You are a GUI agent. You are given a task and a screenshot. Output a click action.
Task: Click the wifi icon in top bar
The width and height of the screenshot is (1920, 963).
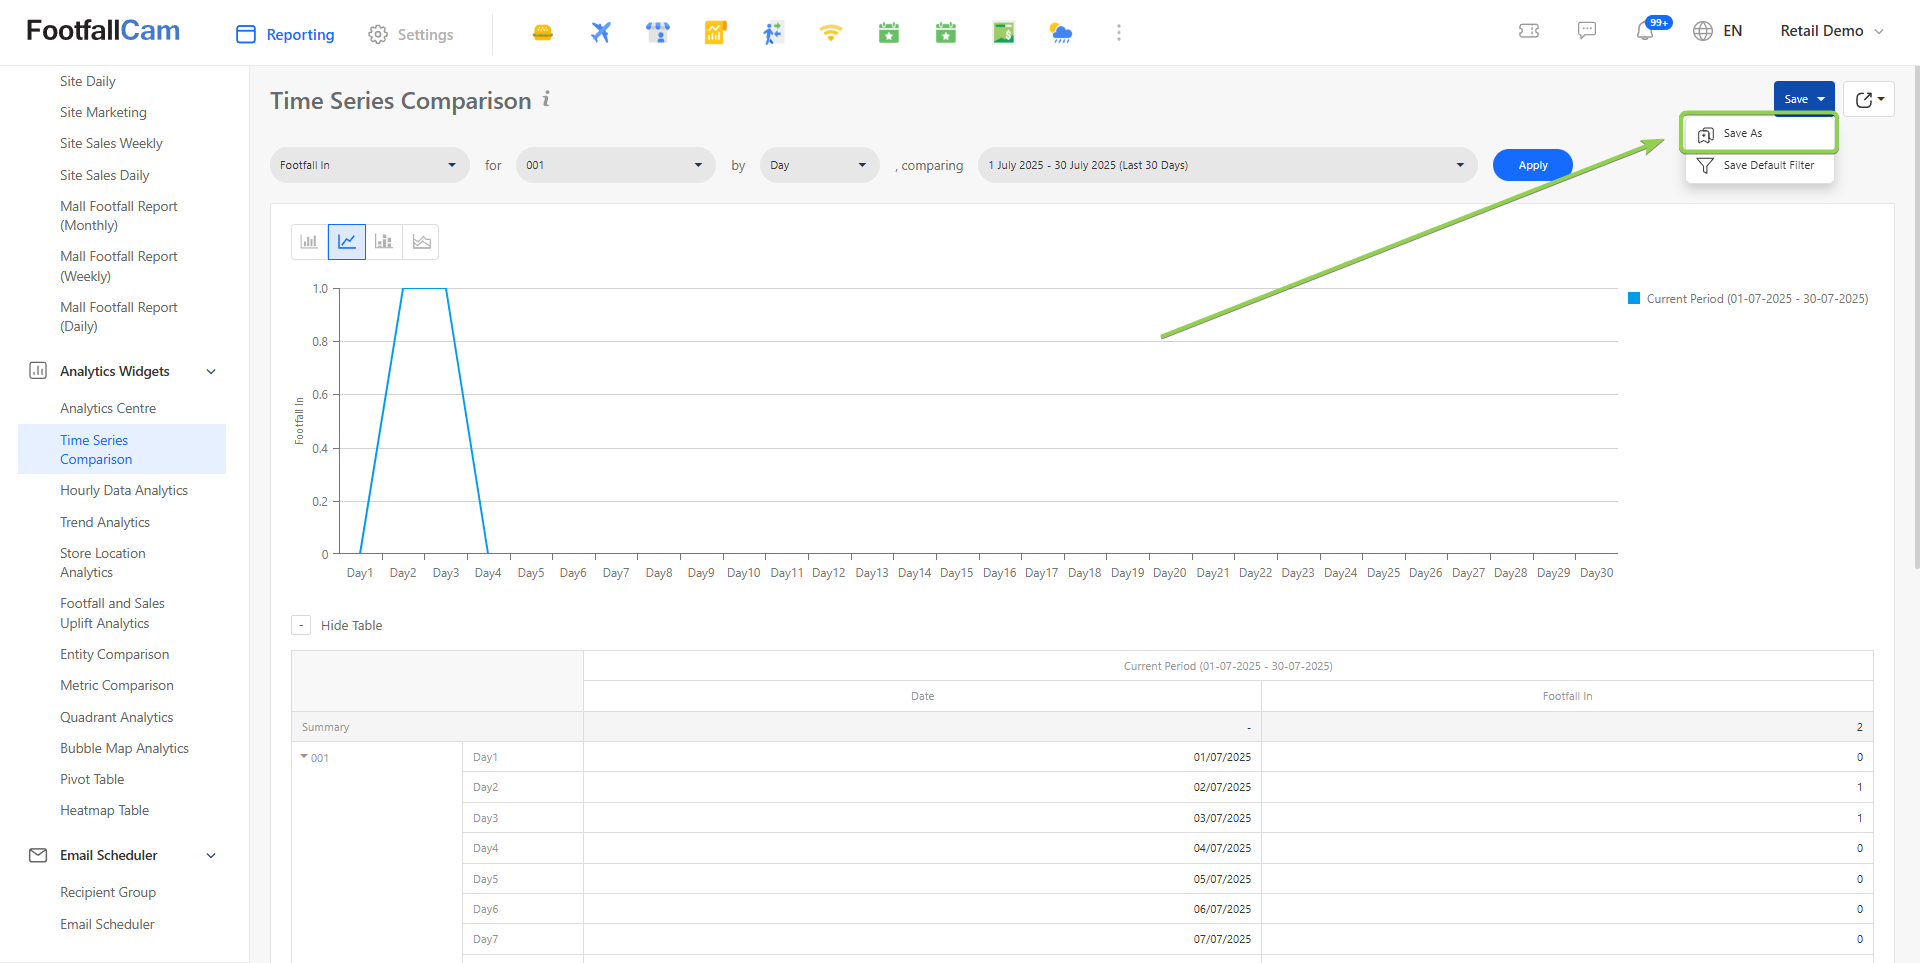click(x=830, y=33)
